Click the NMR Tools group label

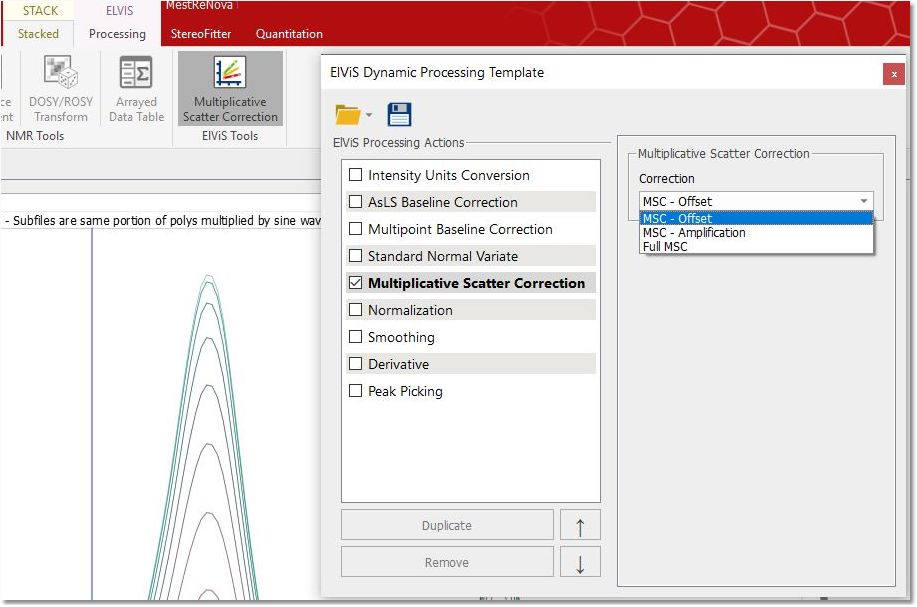35,136
